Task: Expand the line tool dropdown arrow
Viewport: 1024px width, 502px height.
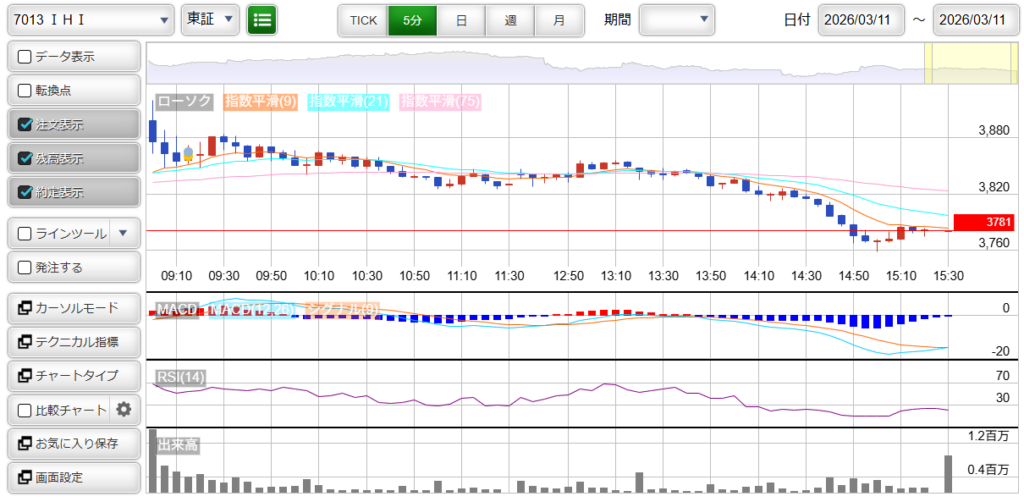Action: (123, 233)
